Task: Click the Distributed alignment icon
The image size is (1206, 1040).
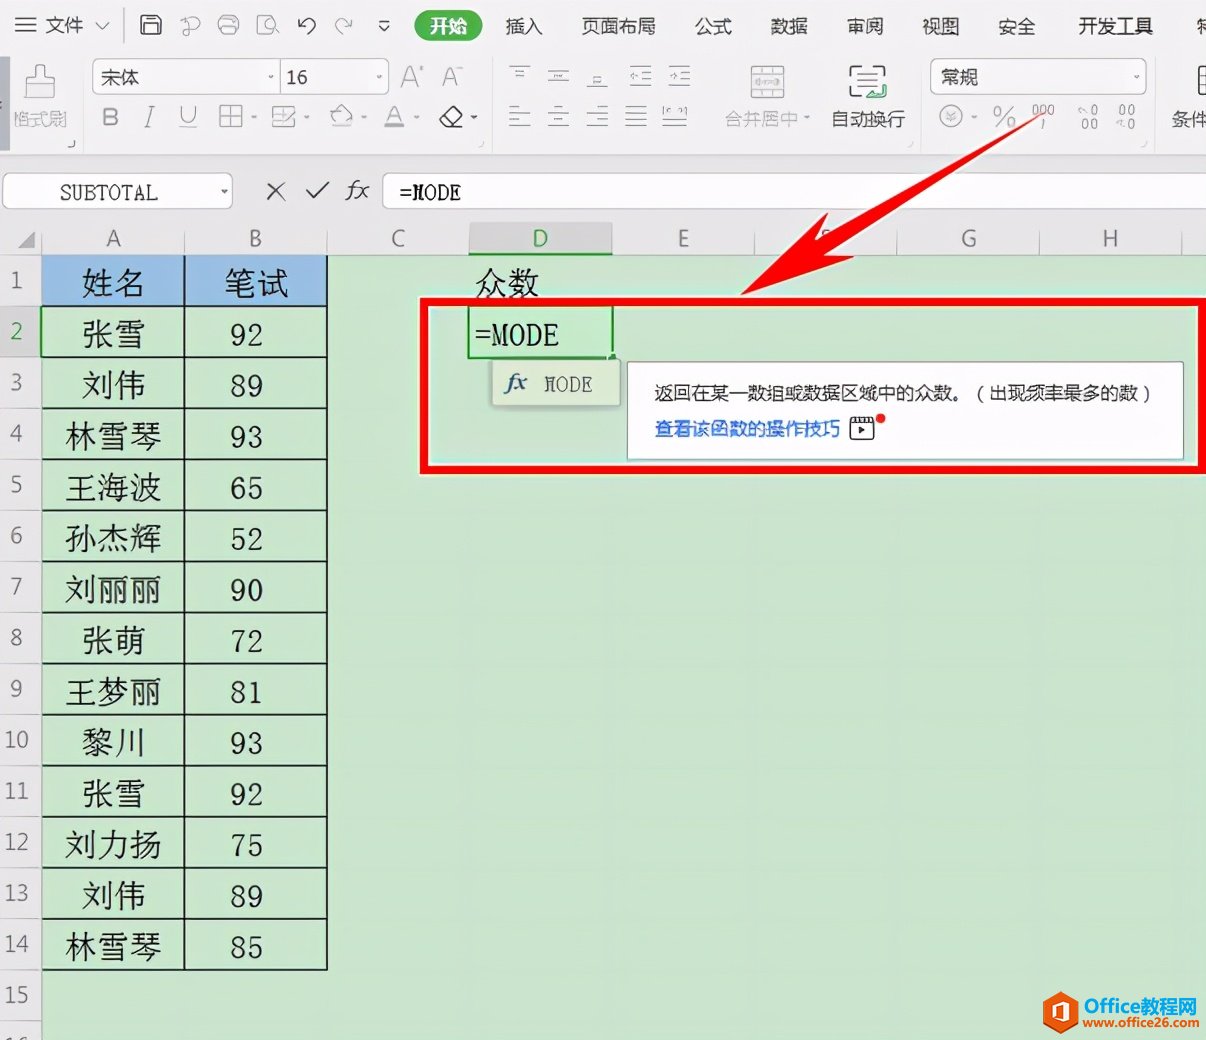Action: click(675, 117)
